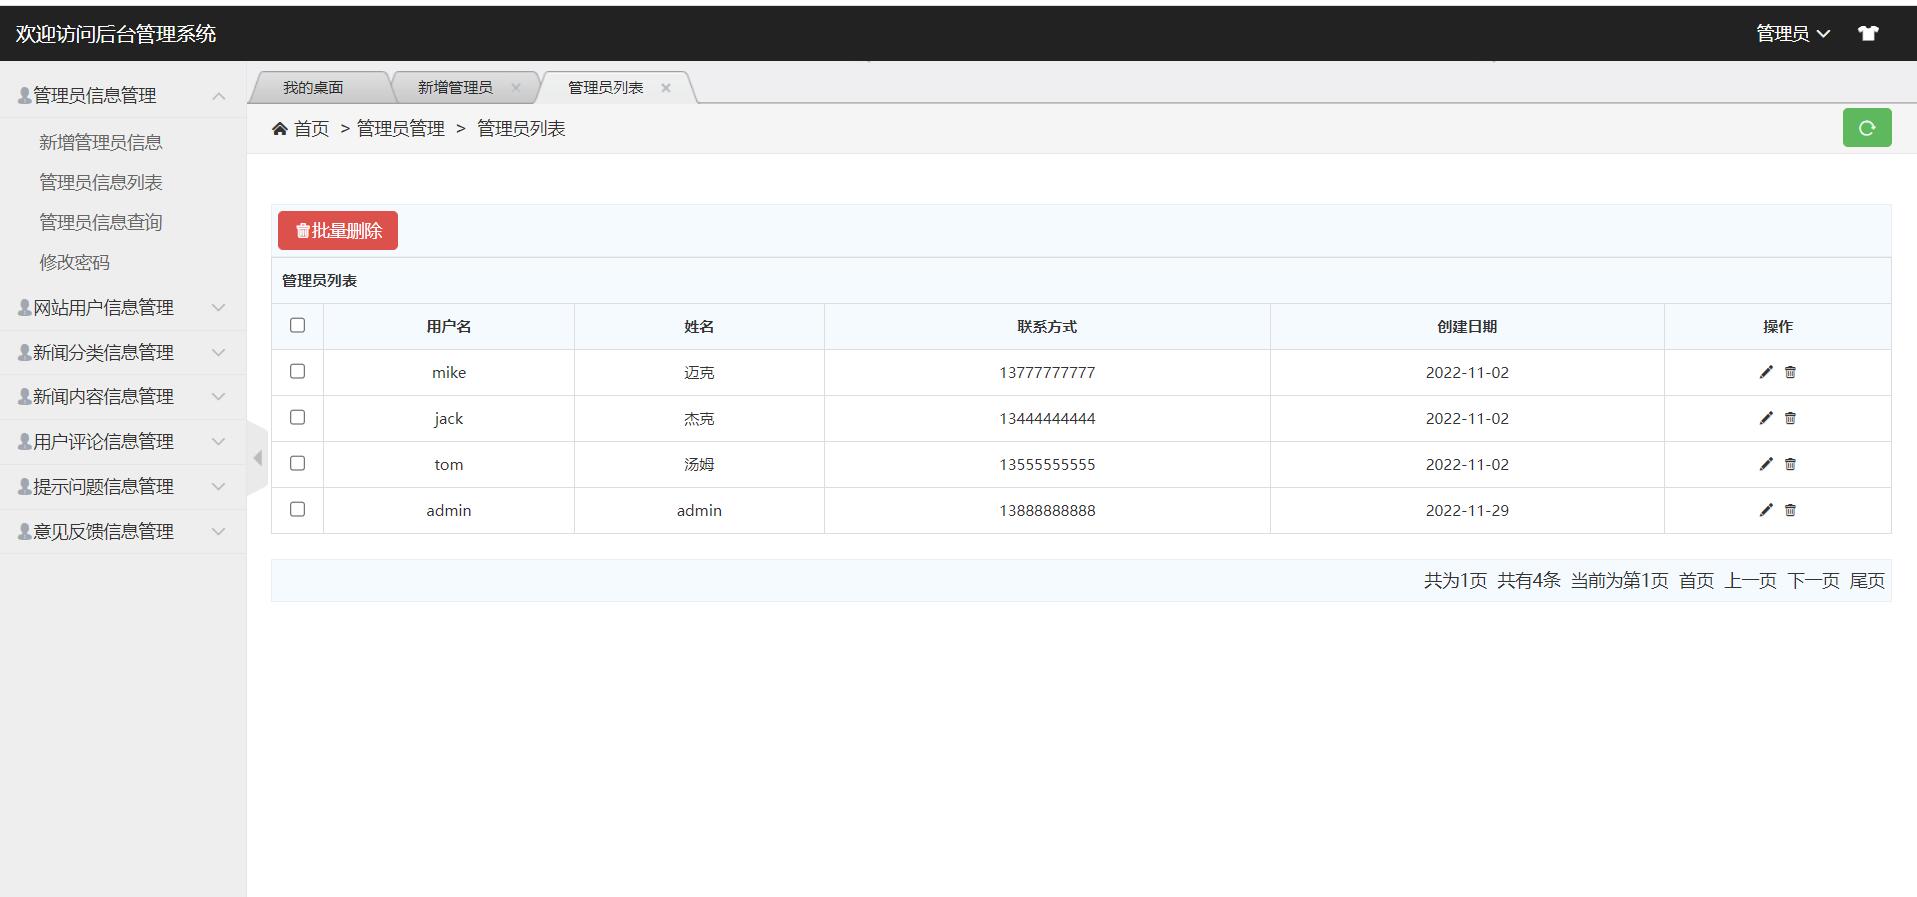Go to 尾页 in pagination

tap(1867, 580)
